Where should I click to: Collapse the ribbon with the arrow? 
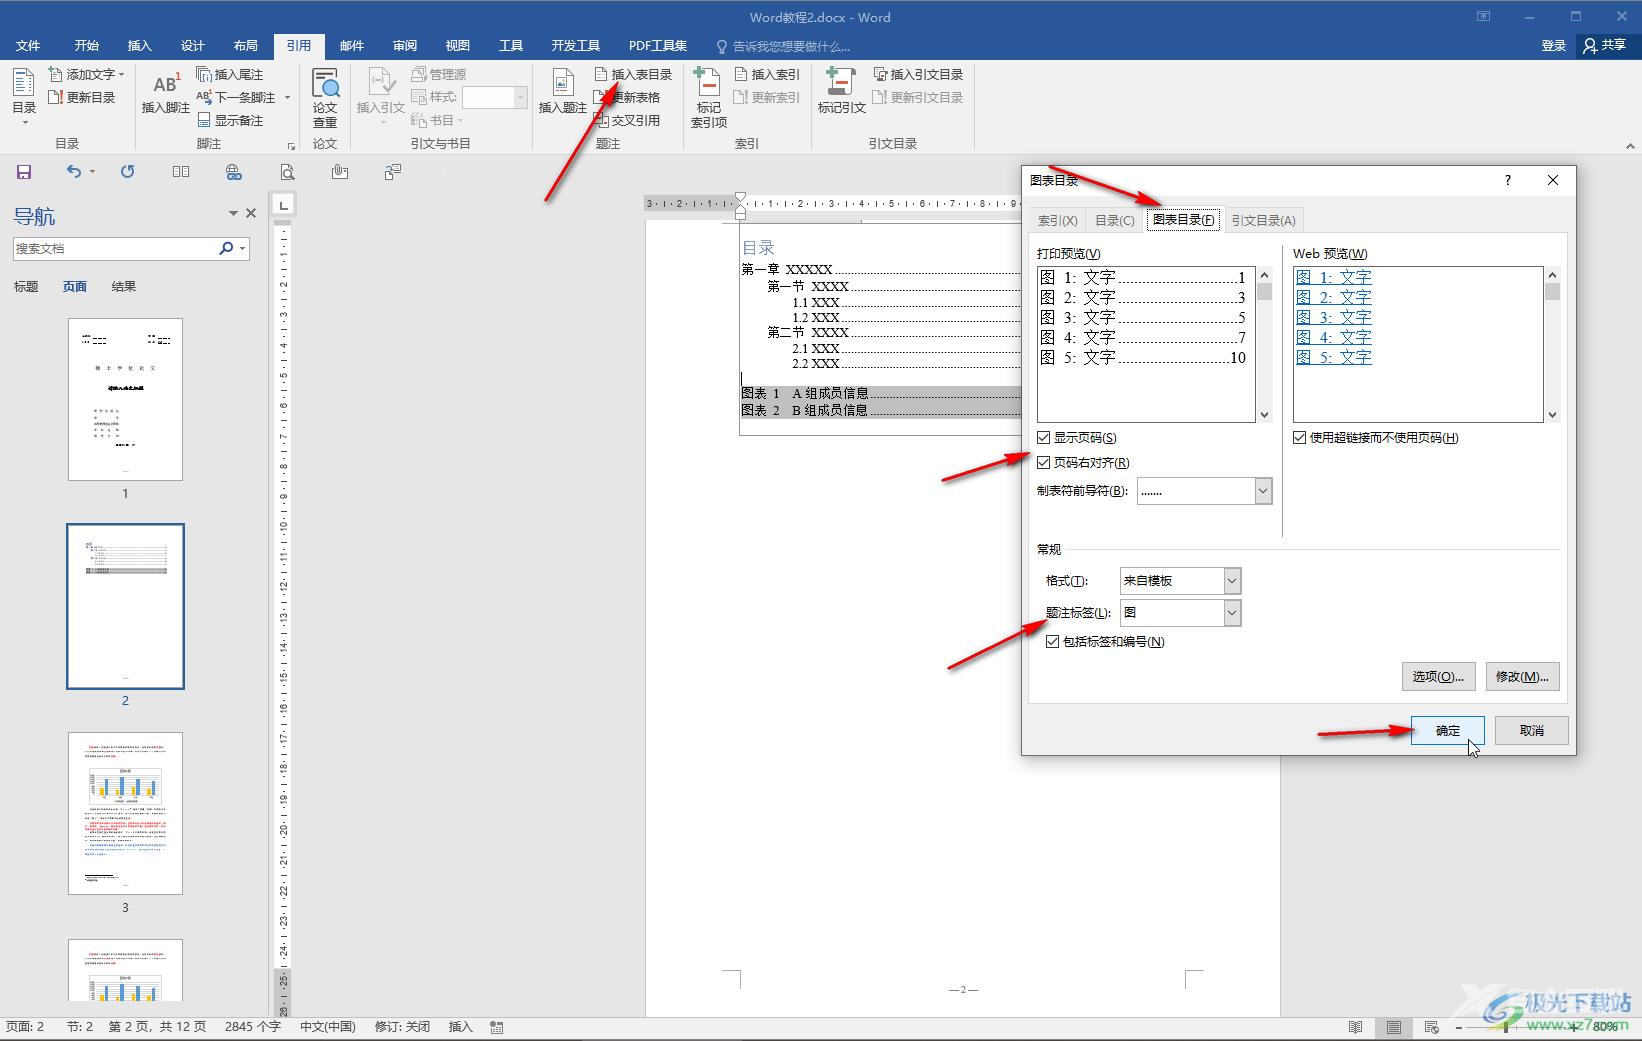pyautogui.click(x=1630, y=146)
